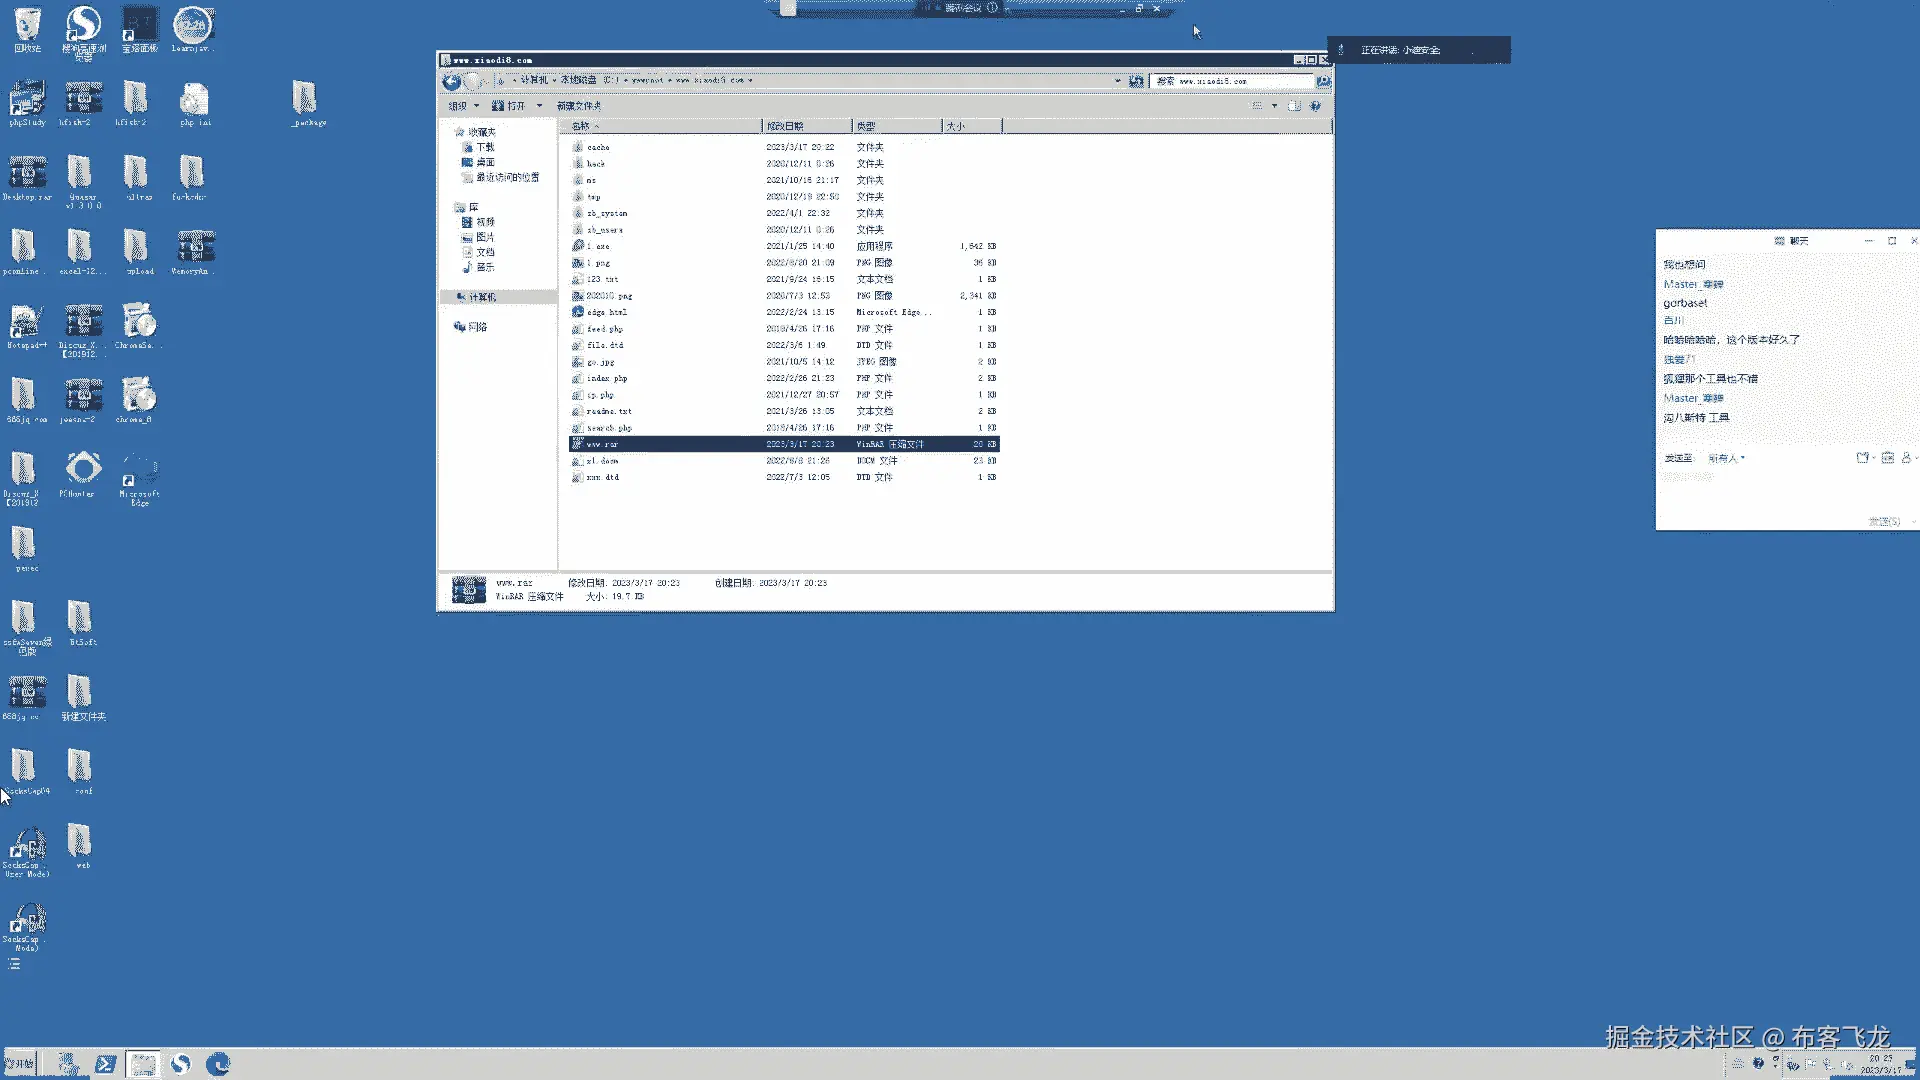Expand the 组织 menu dropdown
The height and width of the screenshot is (1080, 1920).
(463, 106)
